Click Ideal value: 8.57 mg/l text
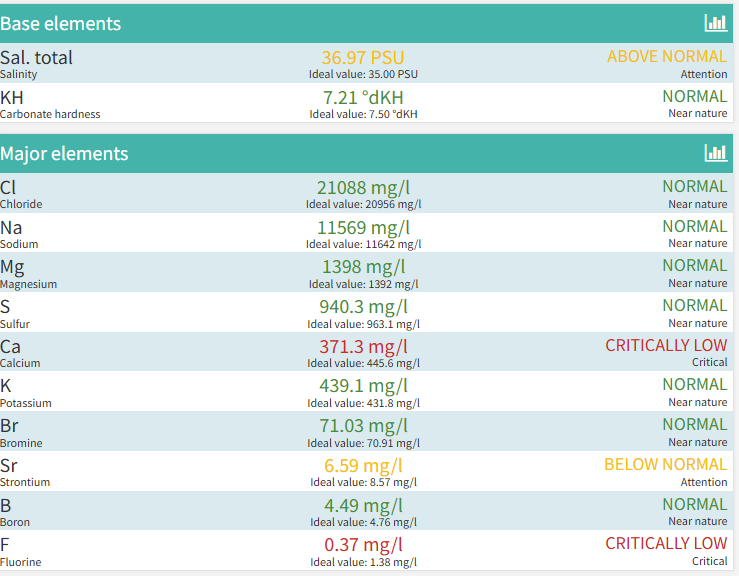The width and height of the screenshot is (739, 576). [363, 483]
